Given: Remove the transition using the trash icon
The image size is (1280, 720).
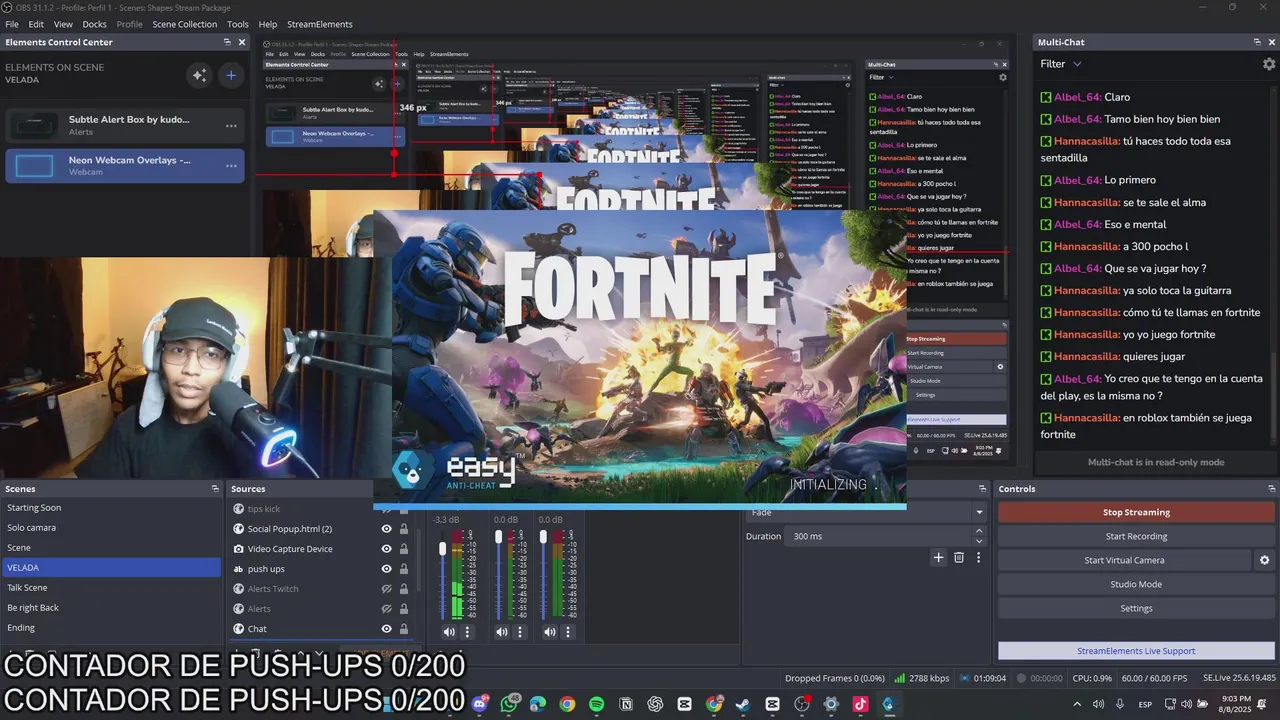Looking at the screenshot, I should [x=959, y=558].
